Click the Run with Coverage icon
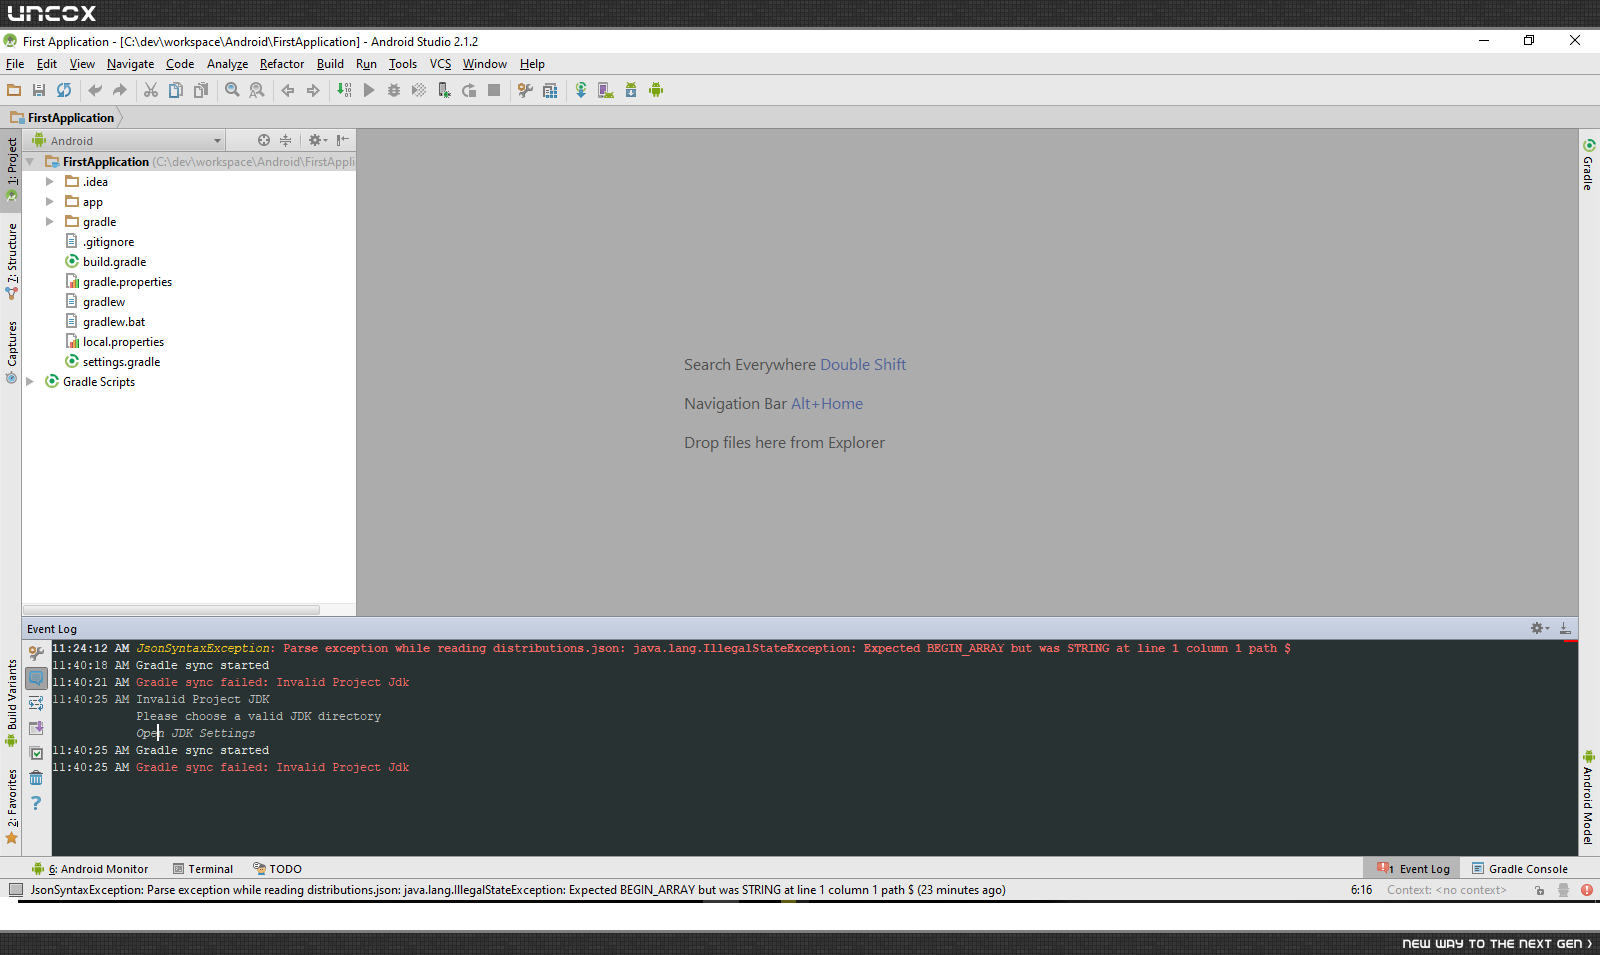The height and width of the screenshot is (955, 1600). (x=419, y=90)
